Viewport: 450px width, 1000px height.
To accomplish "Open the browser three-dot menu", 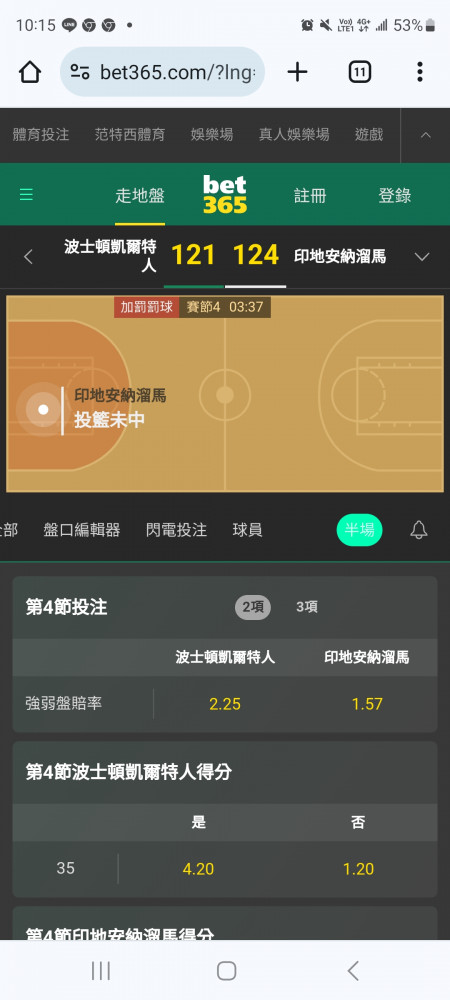I will pos(419,72).
